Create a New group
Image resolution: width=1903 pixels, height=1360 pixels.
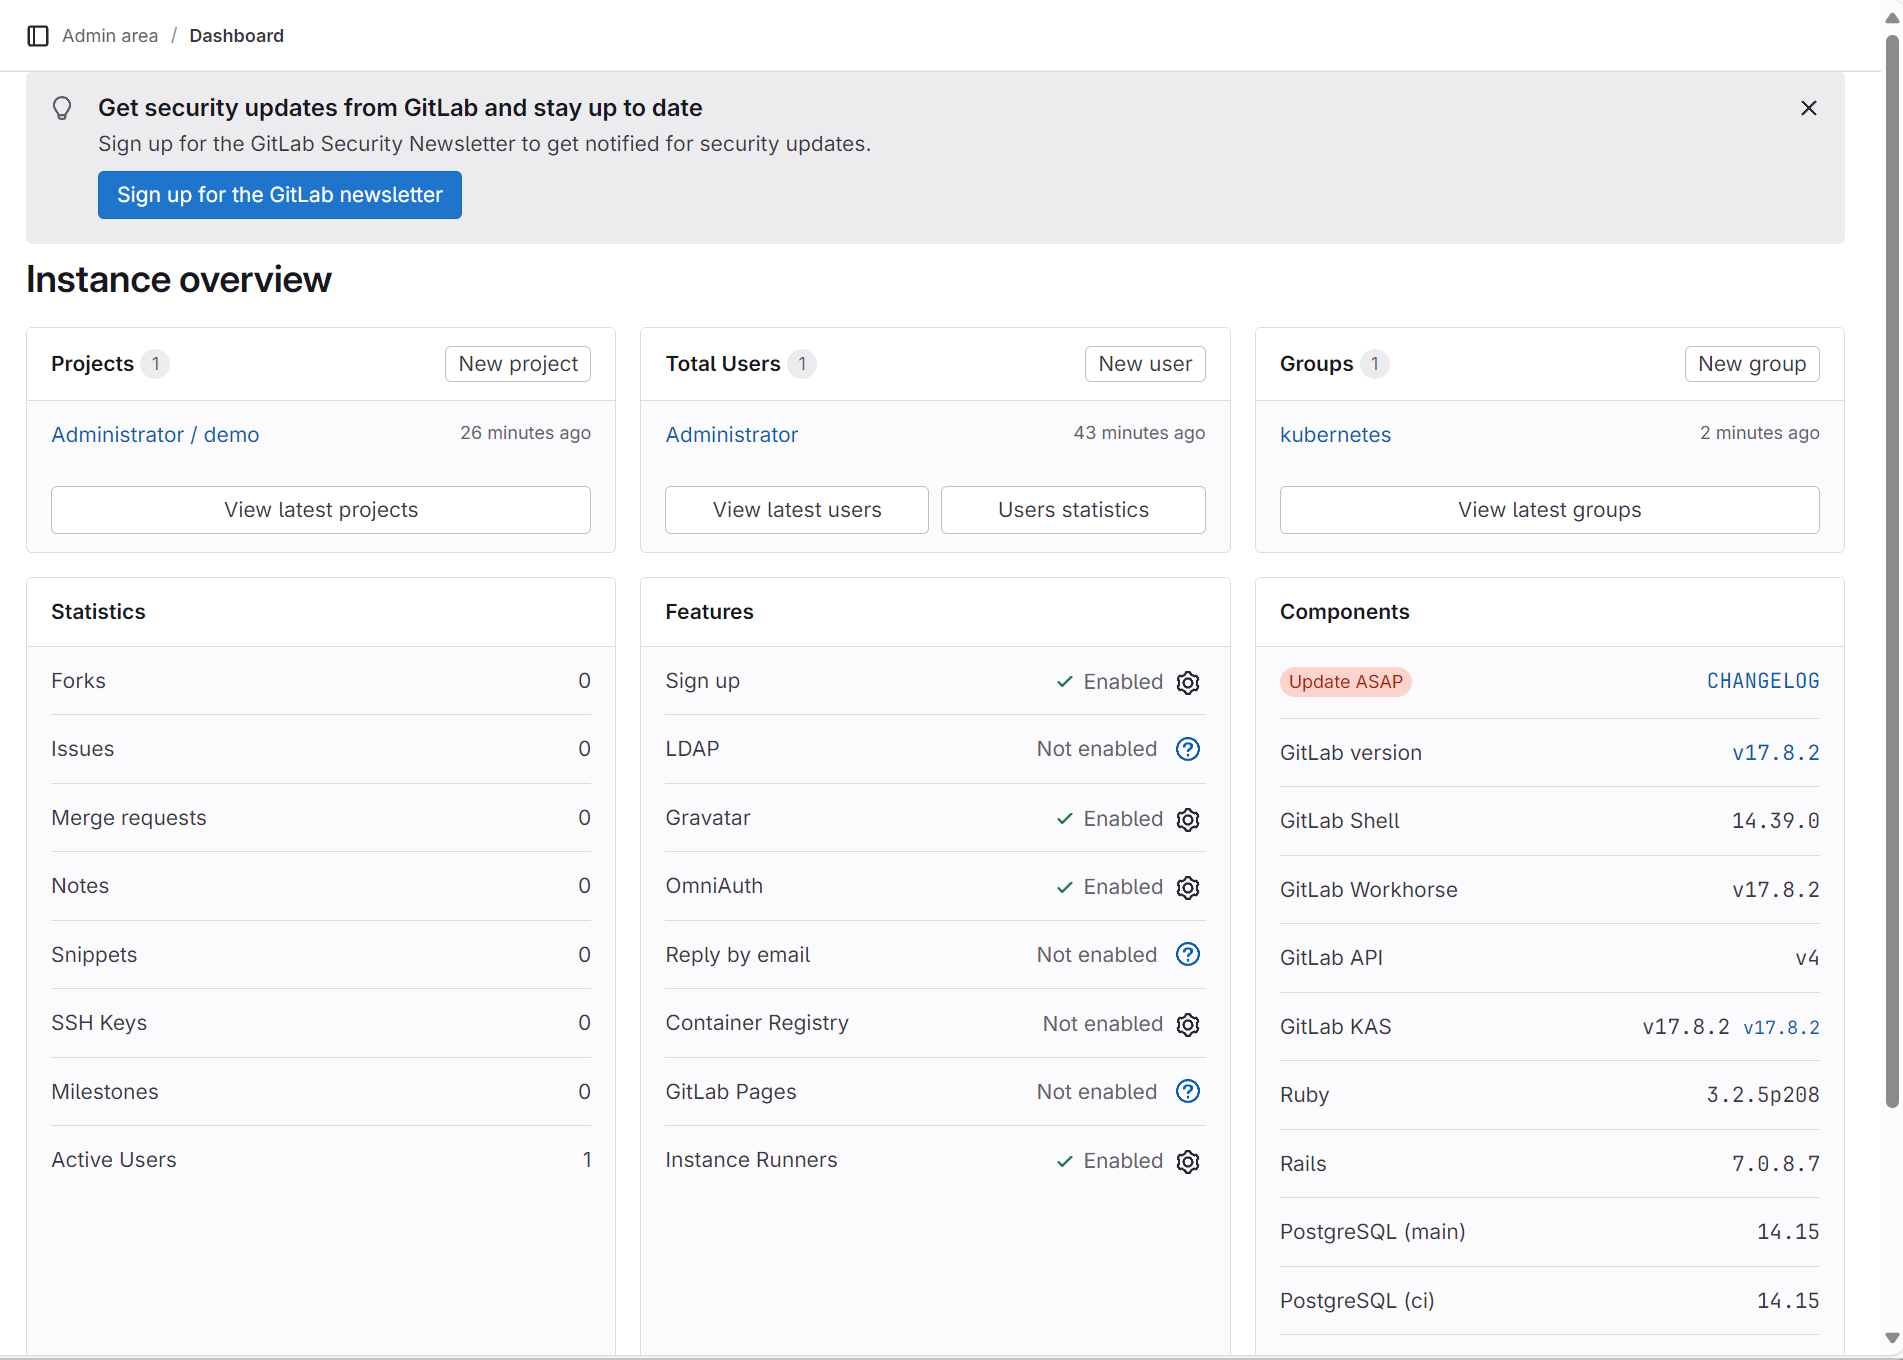coord(1752,364)
